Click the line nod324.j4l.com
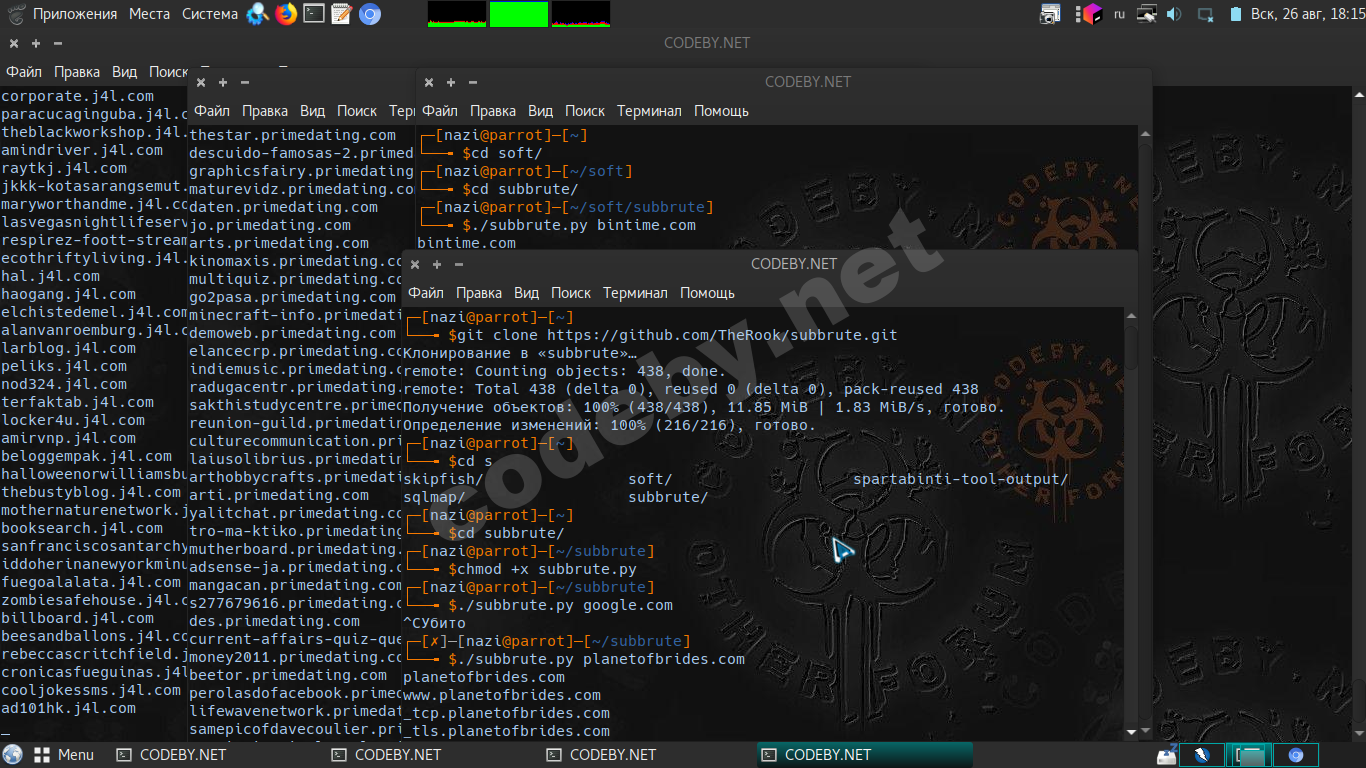 click(x=64, y=384)
